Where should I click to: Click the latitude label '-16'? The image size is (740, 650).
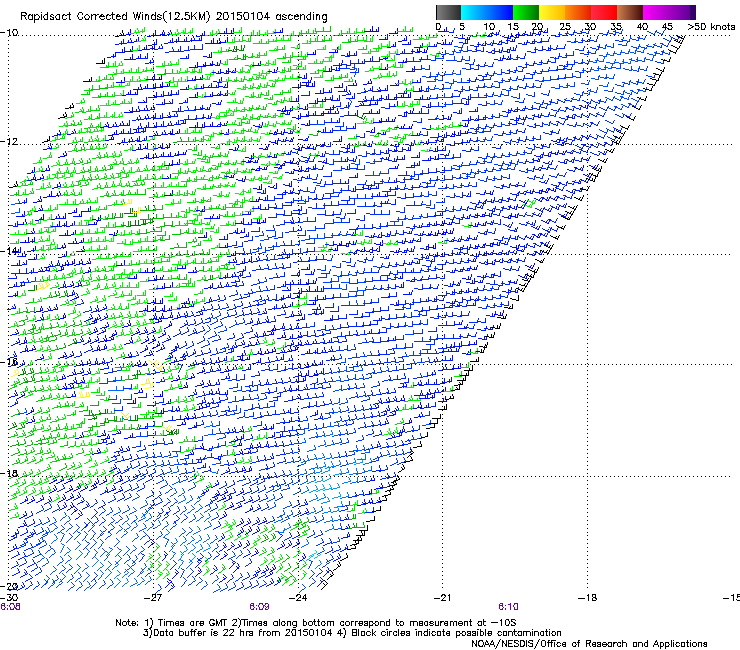point(9,362)
